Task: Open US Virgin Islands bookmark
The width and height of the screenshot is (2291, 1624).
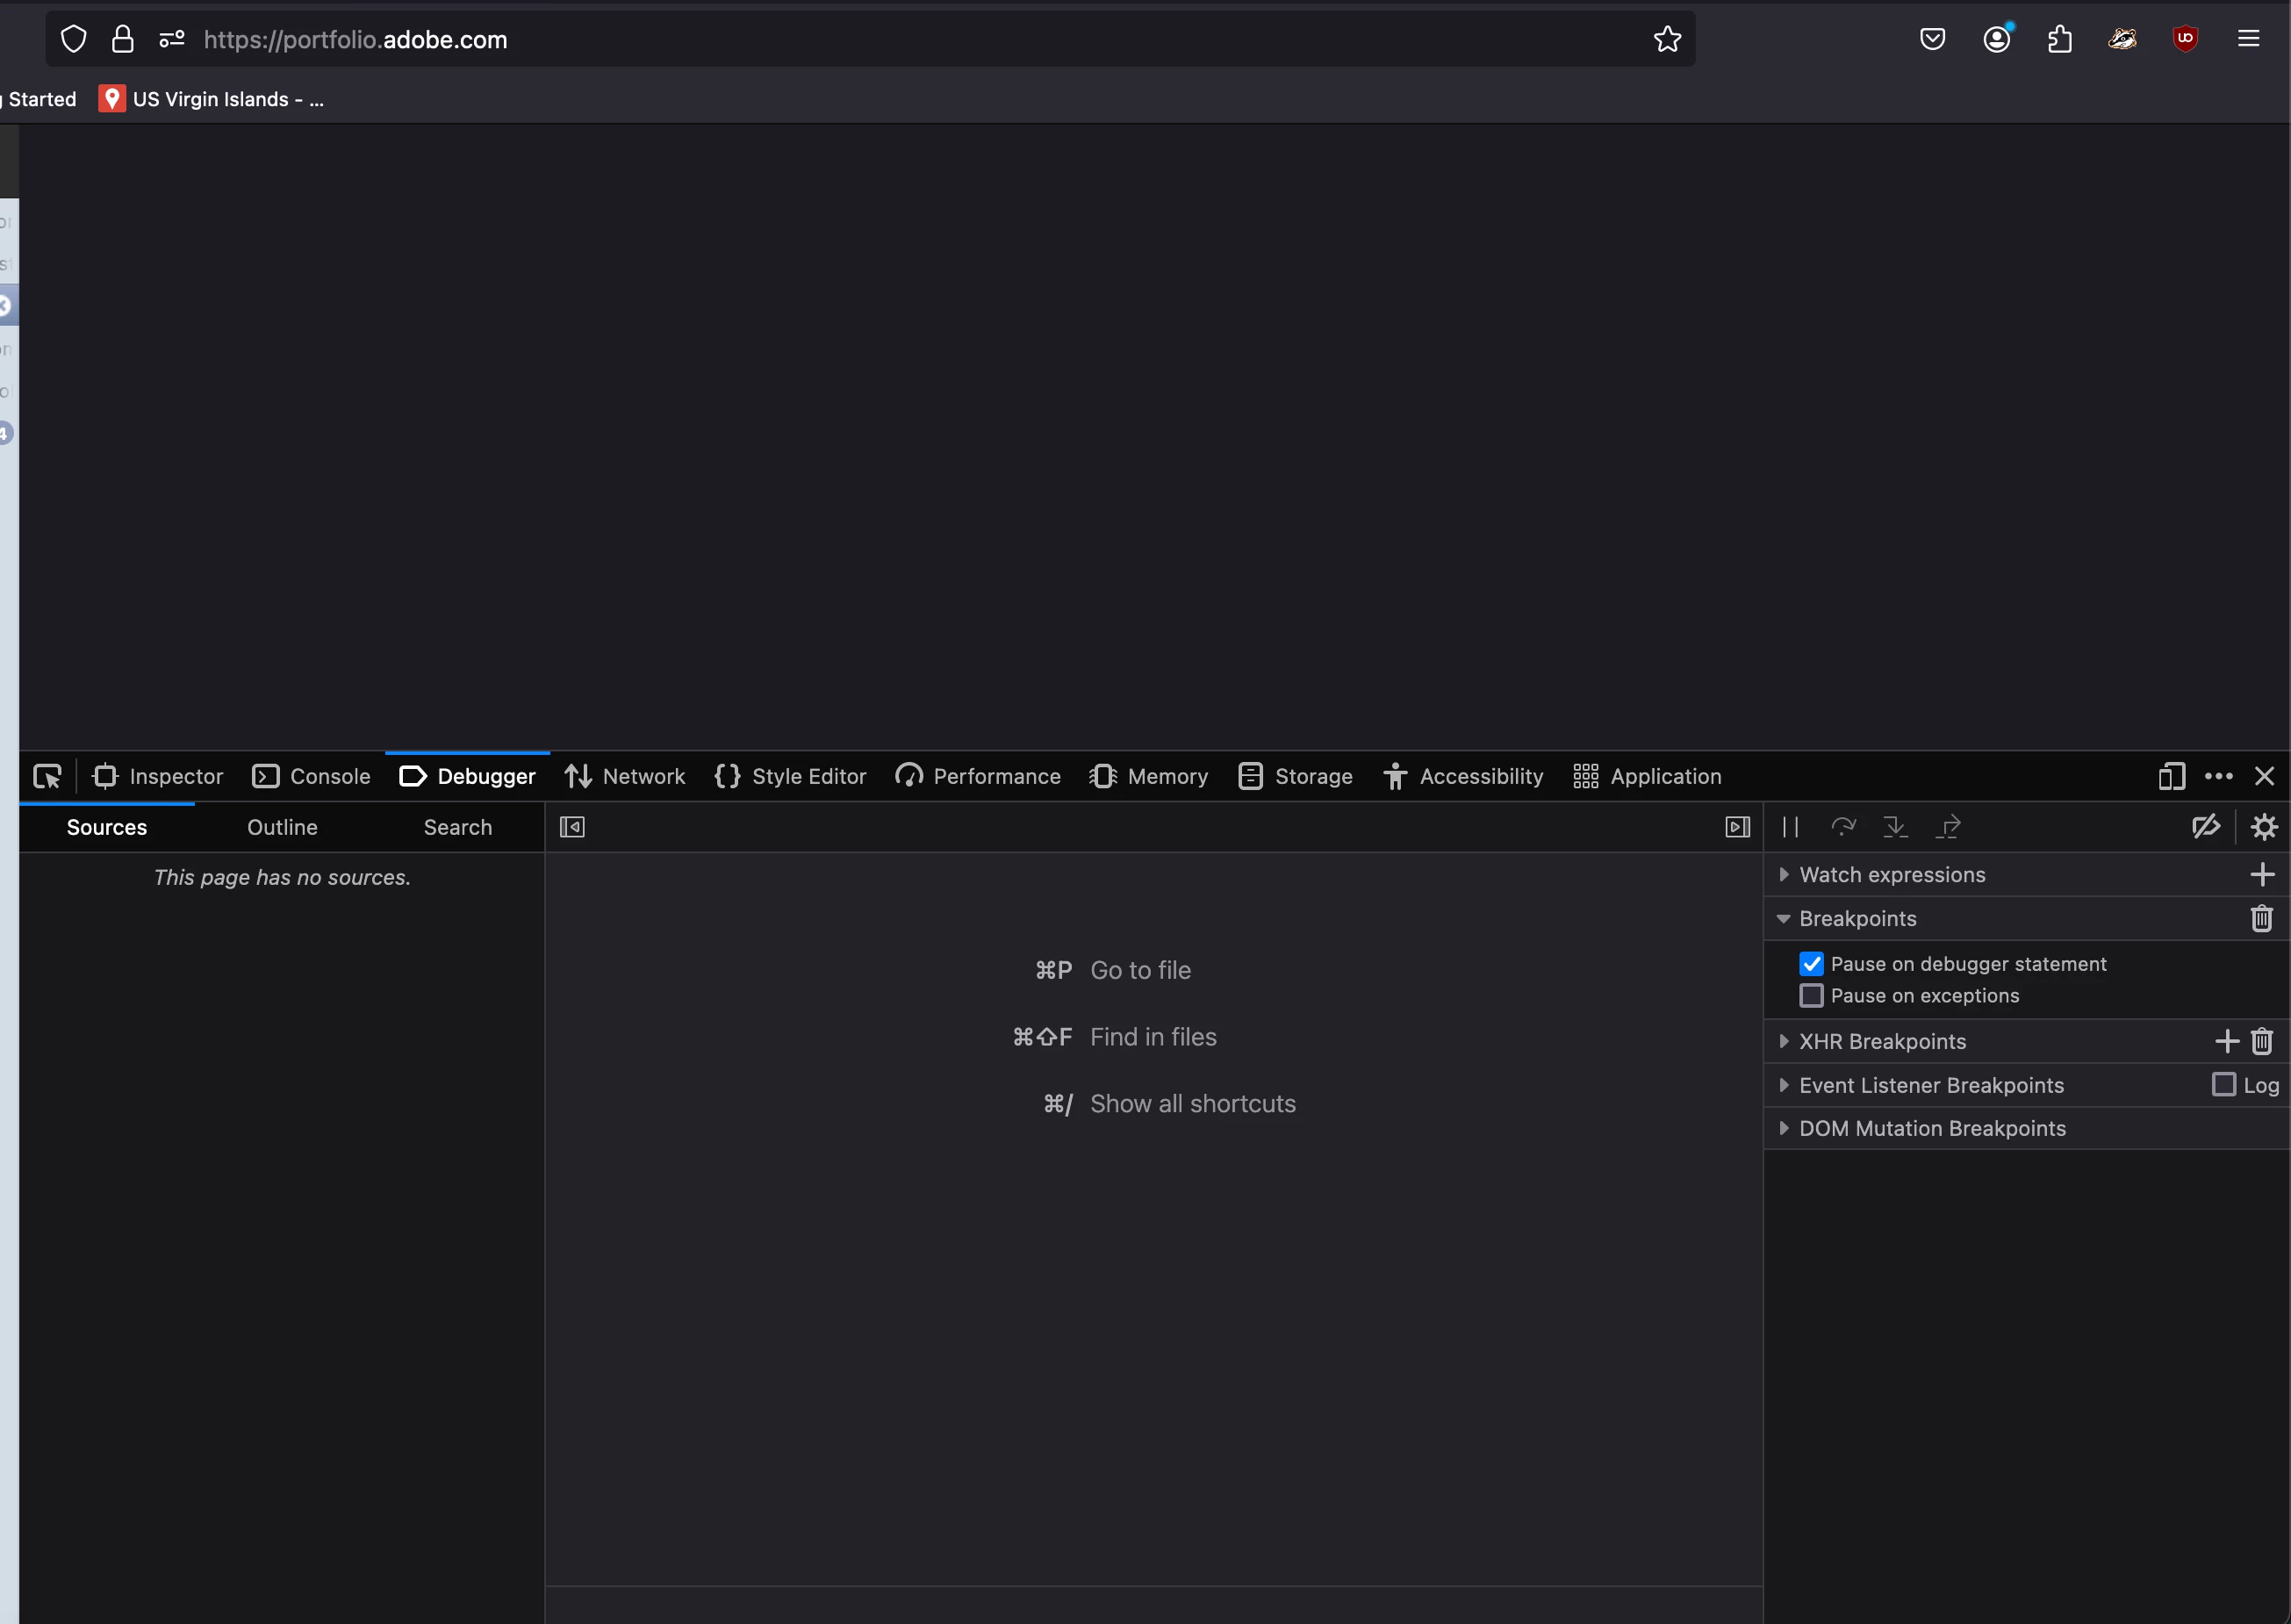Action: pyautogui.click(x=212, y=99)
